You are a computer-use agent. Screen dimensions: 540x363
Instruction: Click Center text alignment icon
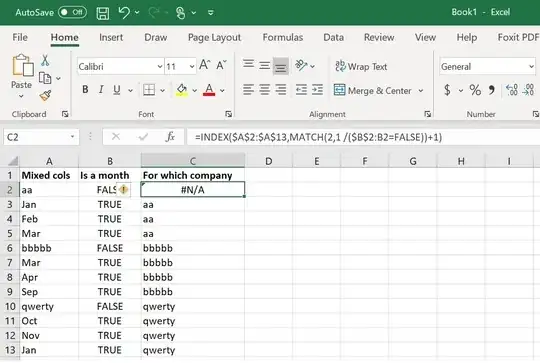[x=264, y=90]
